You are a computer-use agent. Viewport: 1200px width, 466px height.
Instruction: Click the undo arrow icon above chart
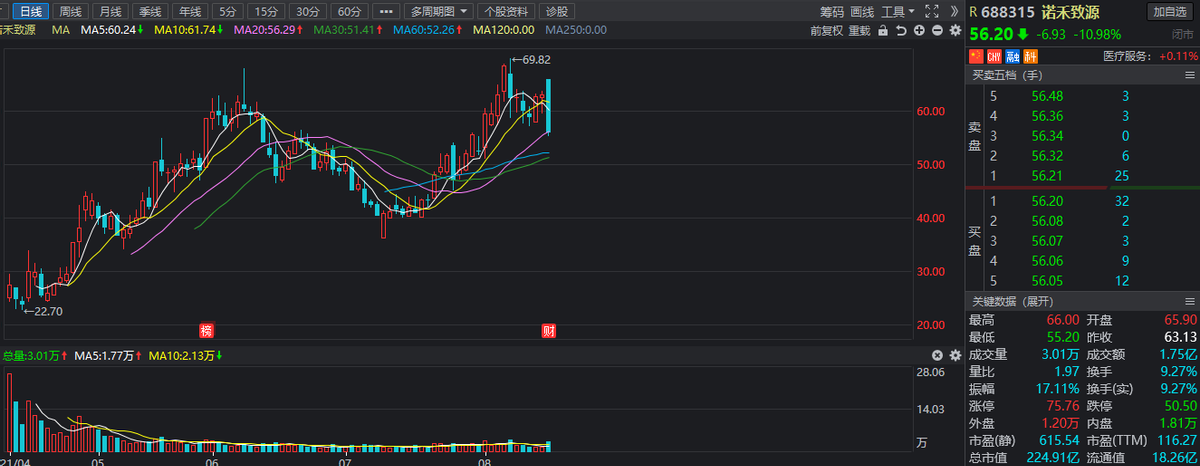(x=903, y=30)
